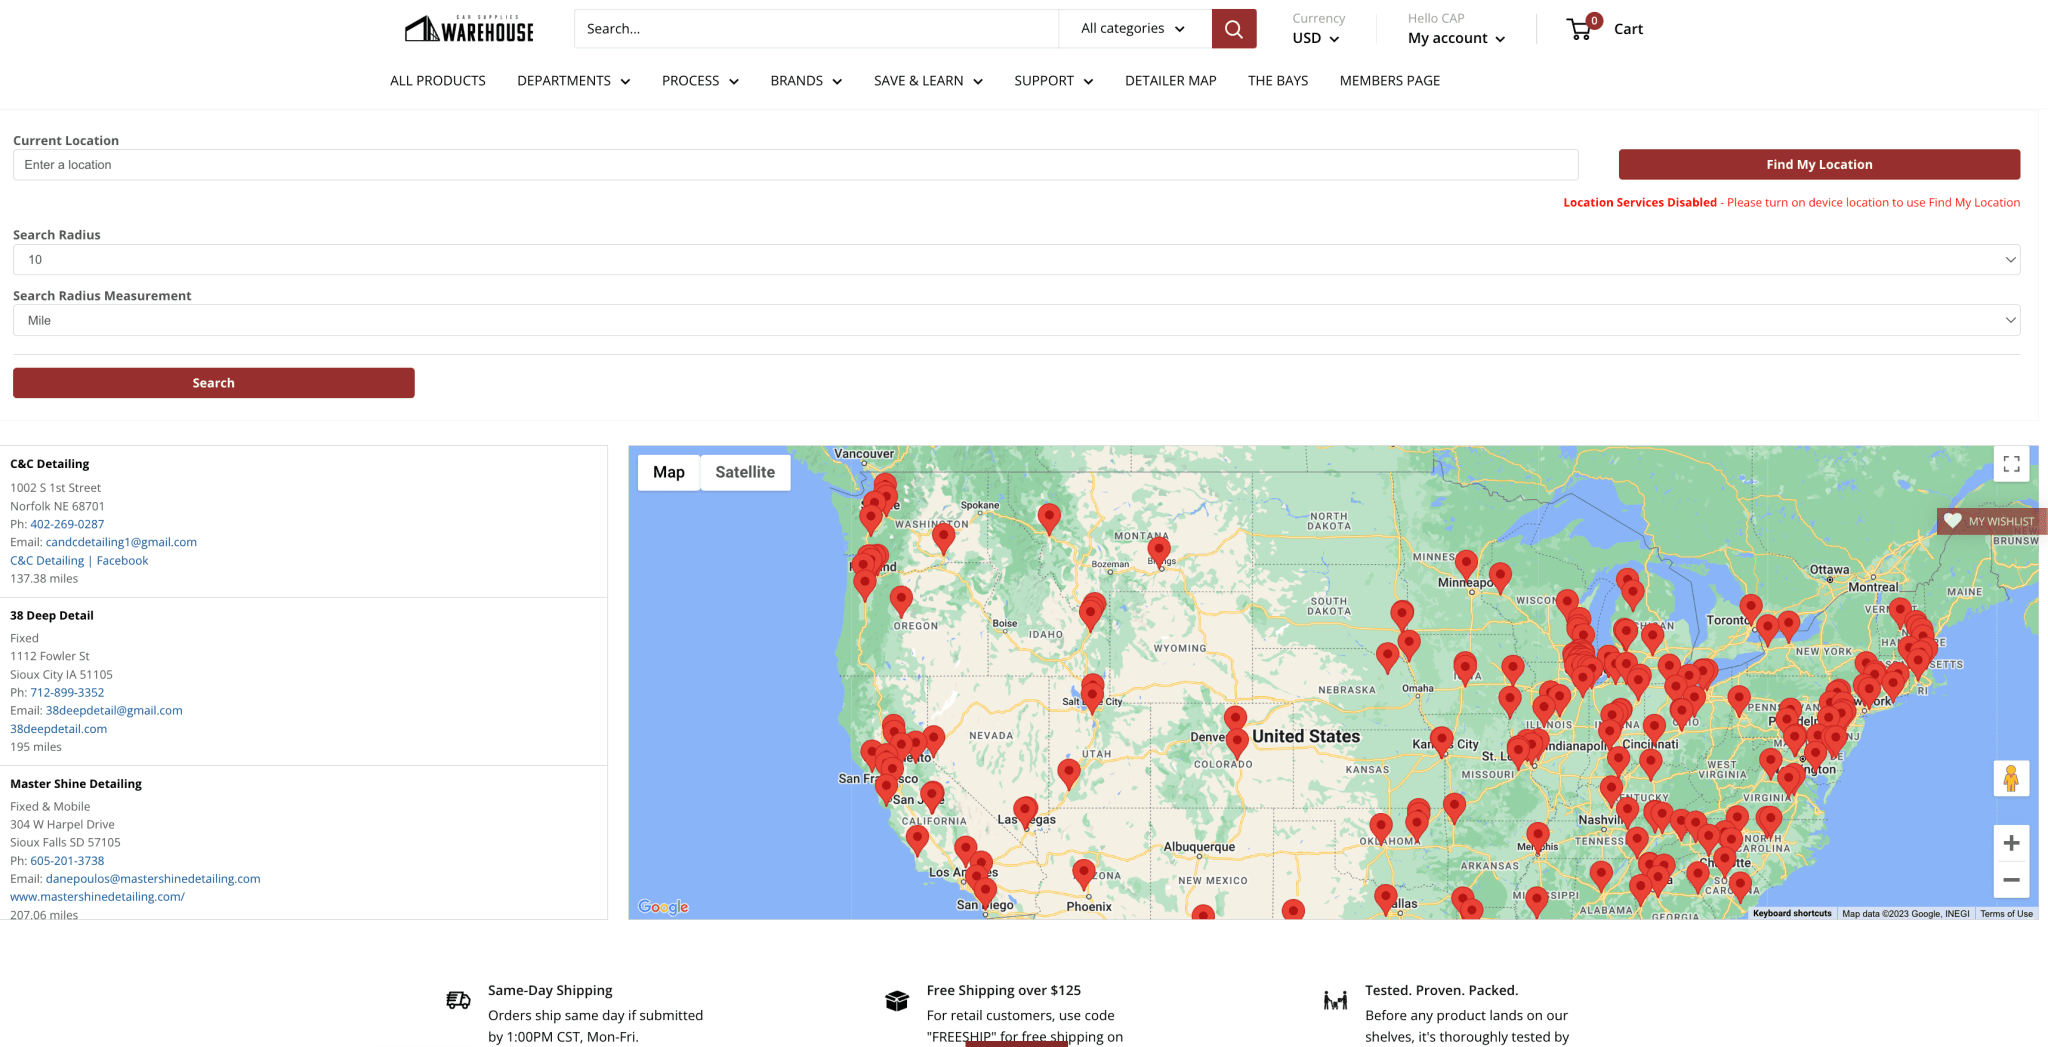
Task: Open the Detailer Map menu item
Action: pyautogui.click(x=1170, y=81)
